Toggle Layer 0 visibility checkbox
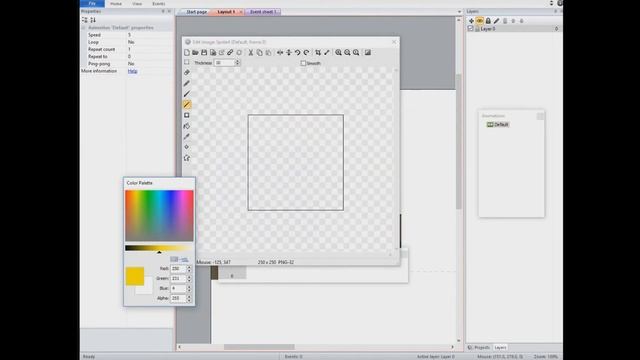This screenshot has width=640, height=360. [470, 29]
